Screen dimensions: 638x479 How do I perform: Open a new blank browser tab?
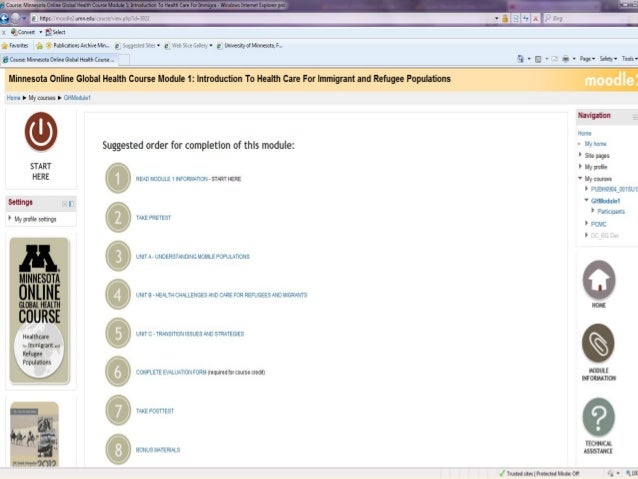[124, 60]
